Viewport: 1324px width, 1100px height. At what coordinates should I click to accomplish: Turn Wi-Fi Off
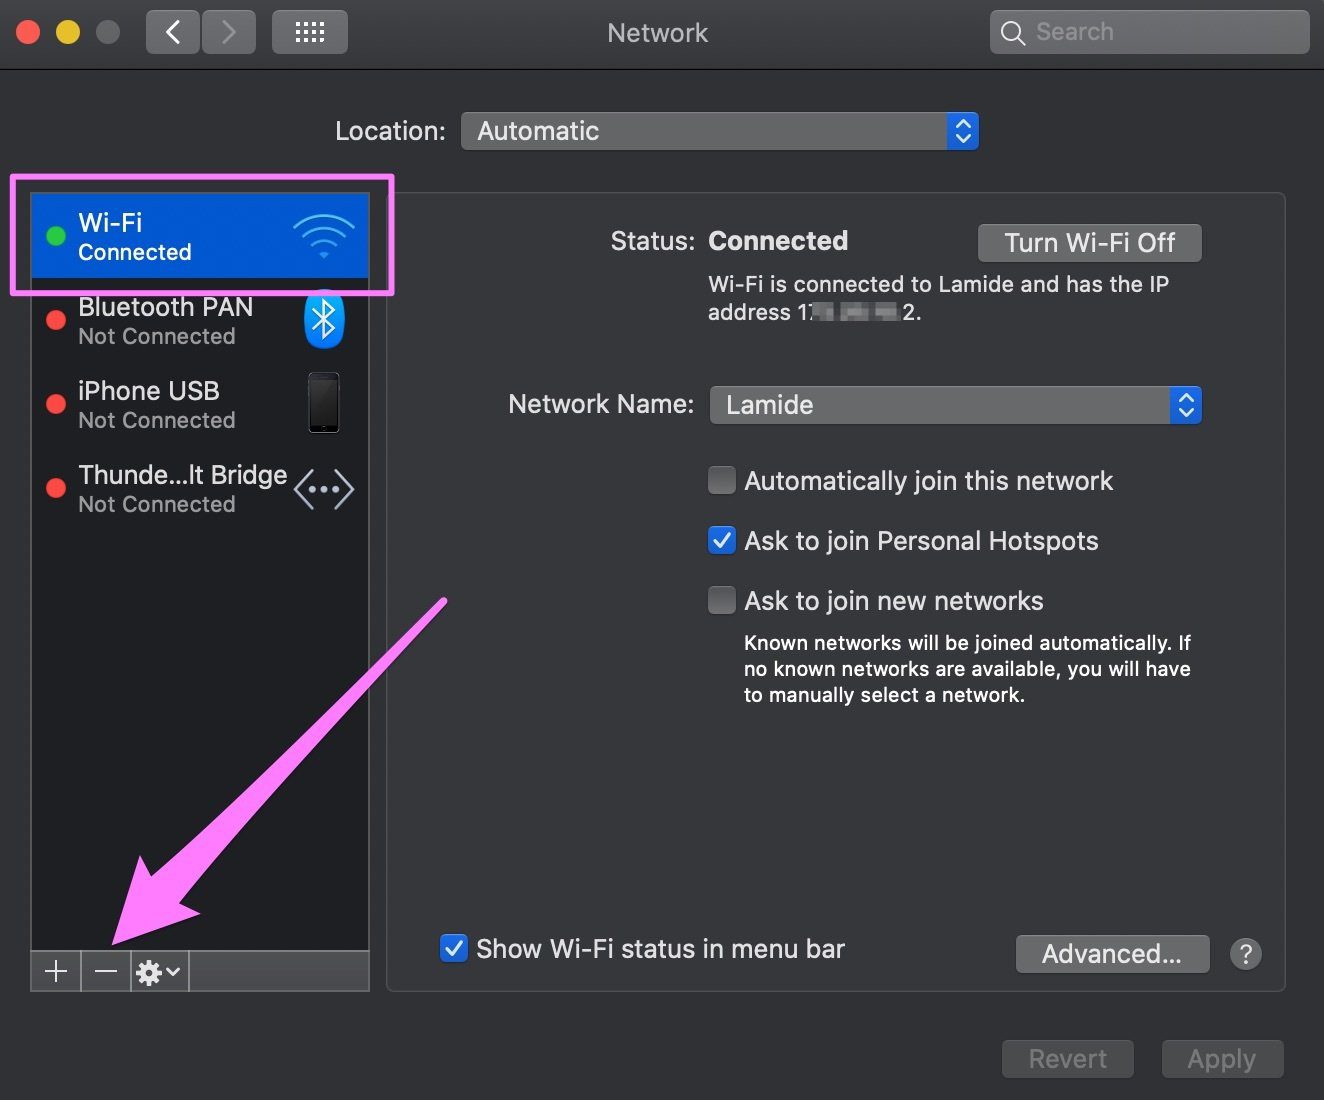click(1089, 243)
